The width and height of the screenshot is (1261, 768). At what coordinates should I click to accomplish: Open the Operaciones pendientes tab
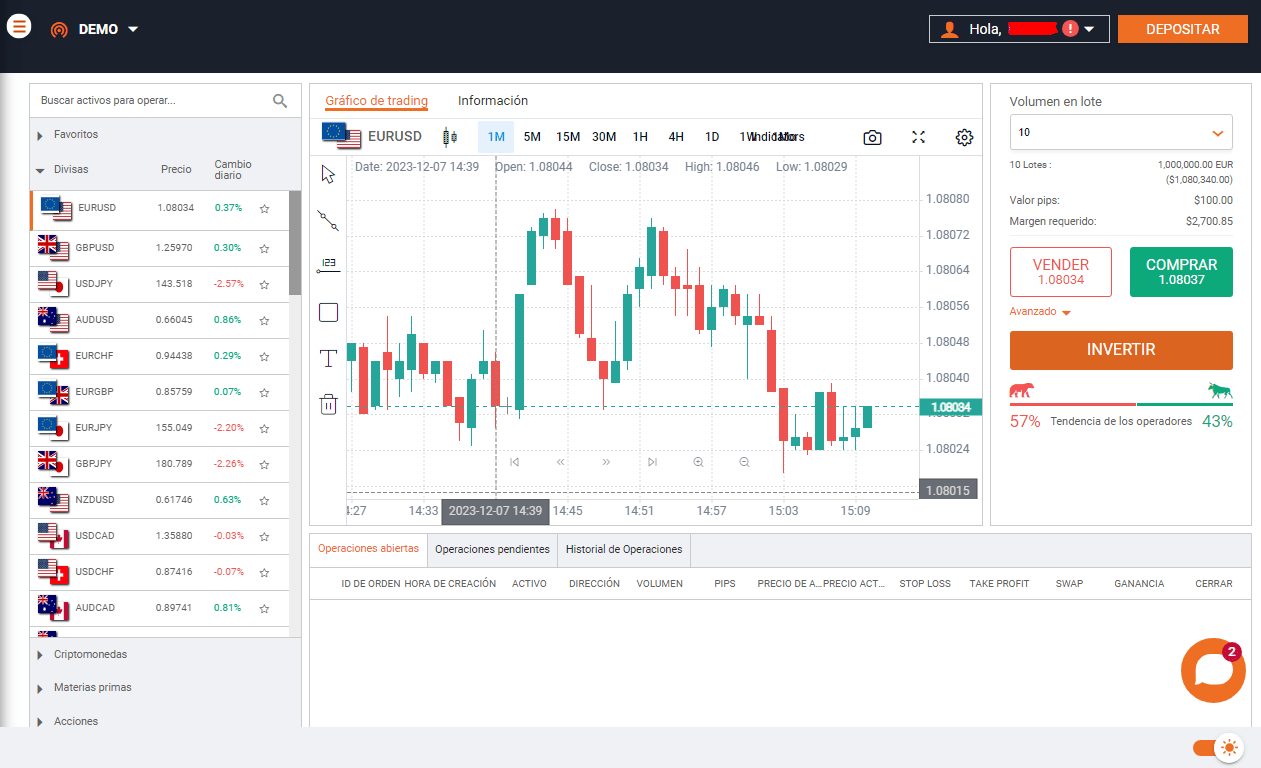pyautogui.click(x=492, y=549)
